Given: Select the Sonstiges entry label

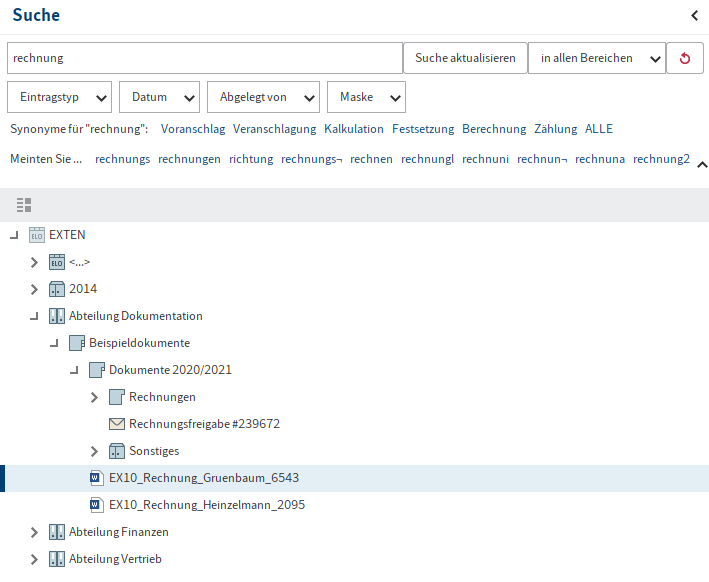Looking at the screenshot, I should [154, 451].
